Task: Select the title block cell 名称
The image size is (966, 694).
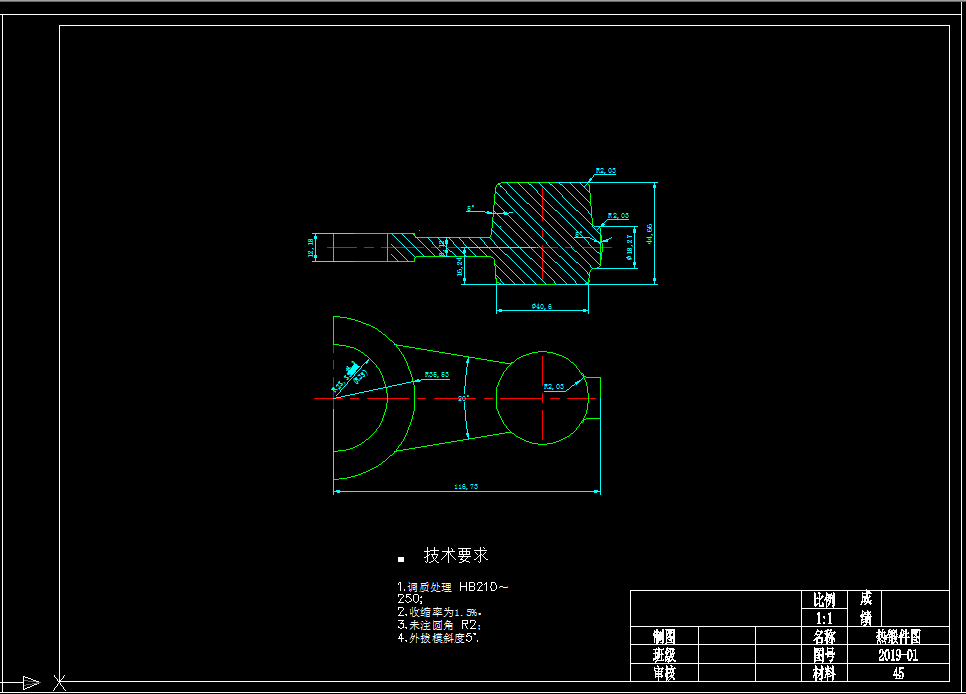Action: pyautogui.click(x=824, y=637)
